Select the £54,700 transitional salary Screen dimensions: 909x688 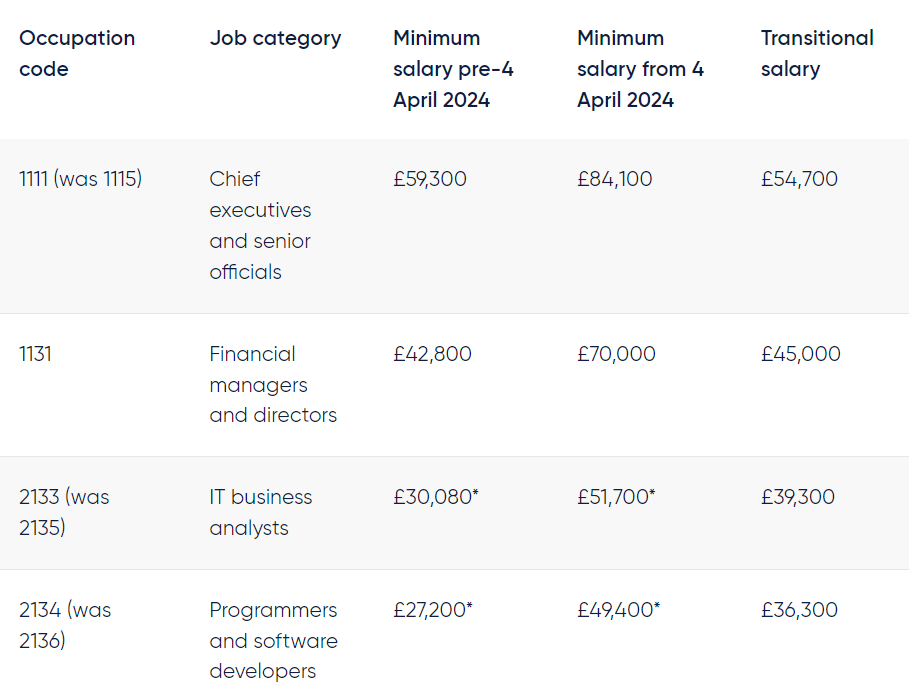point(799,179)
